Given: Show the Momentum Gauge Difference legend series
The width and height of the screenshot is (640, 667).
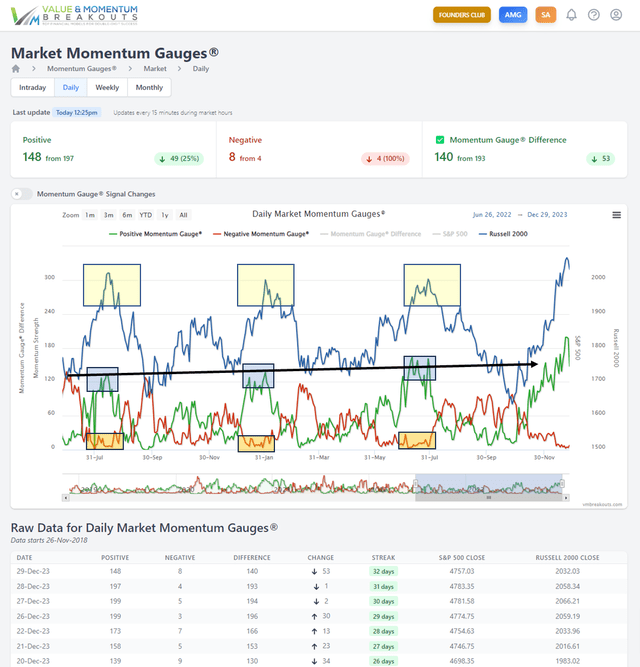Looking at the screenshot, I should 370,234.
